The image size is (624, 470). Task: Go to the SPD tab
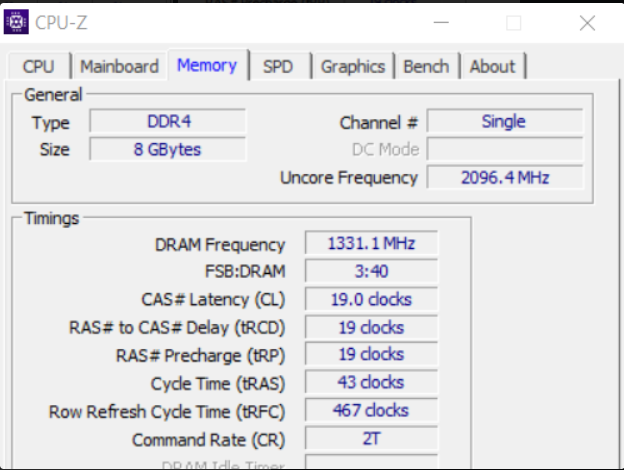(278, 66)
